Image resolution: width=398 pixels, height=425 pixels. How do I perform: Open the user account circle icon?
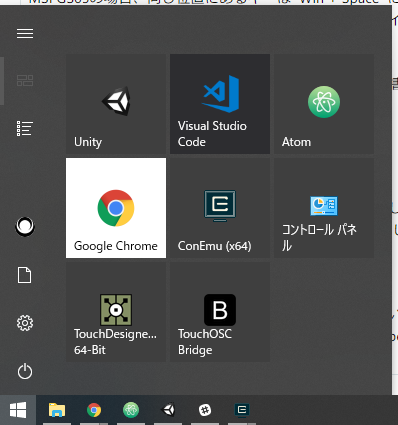coord(25,227)
